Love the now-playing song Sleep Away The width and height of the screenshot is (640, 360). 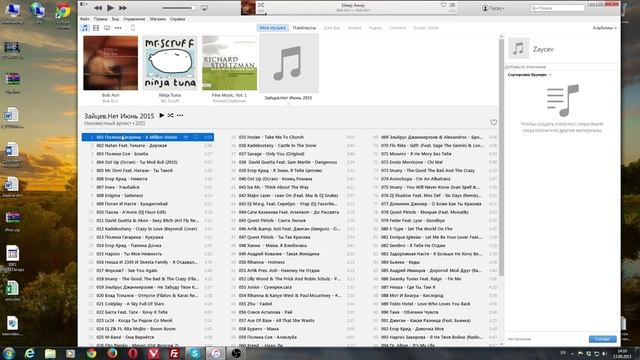tap(443, 5)
